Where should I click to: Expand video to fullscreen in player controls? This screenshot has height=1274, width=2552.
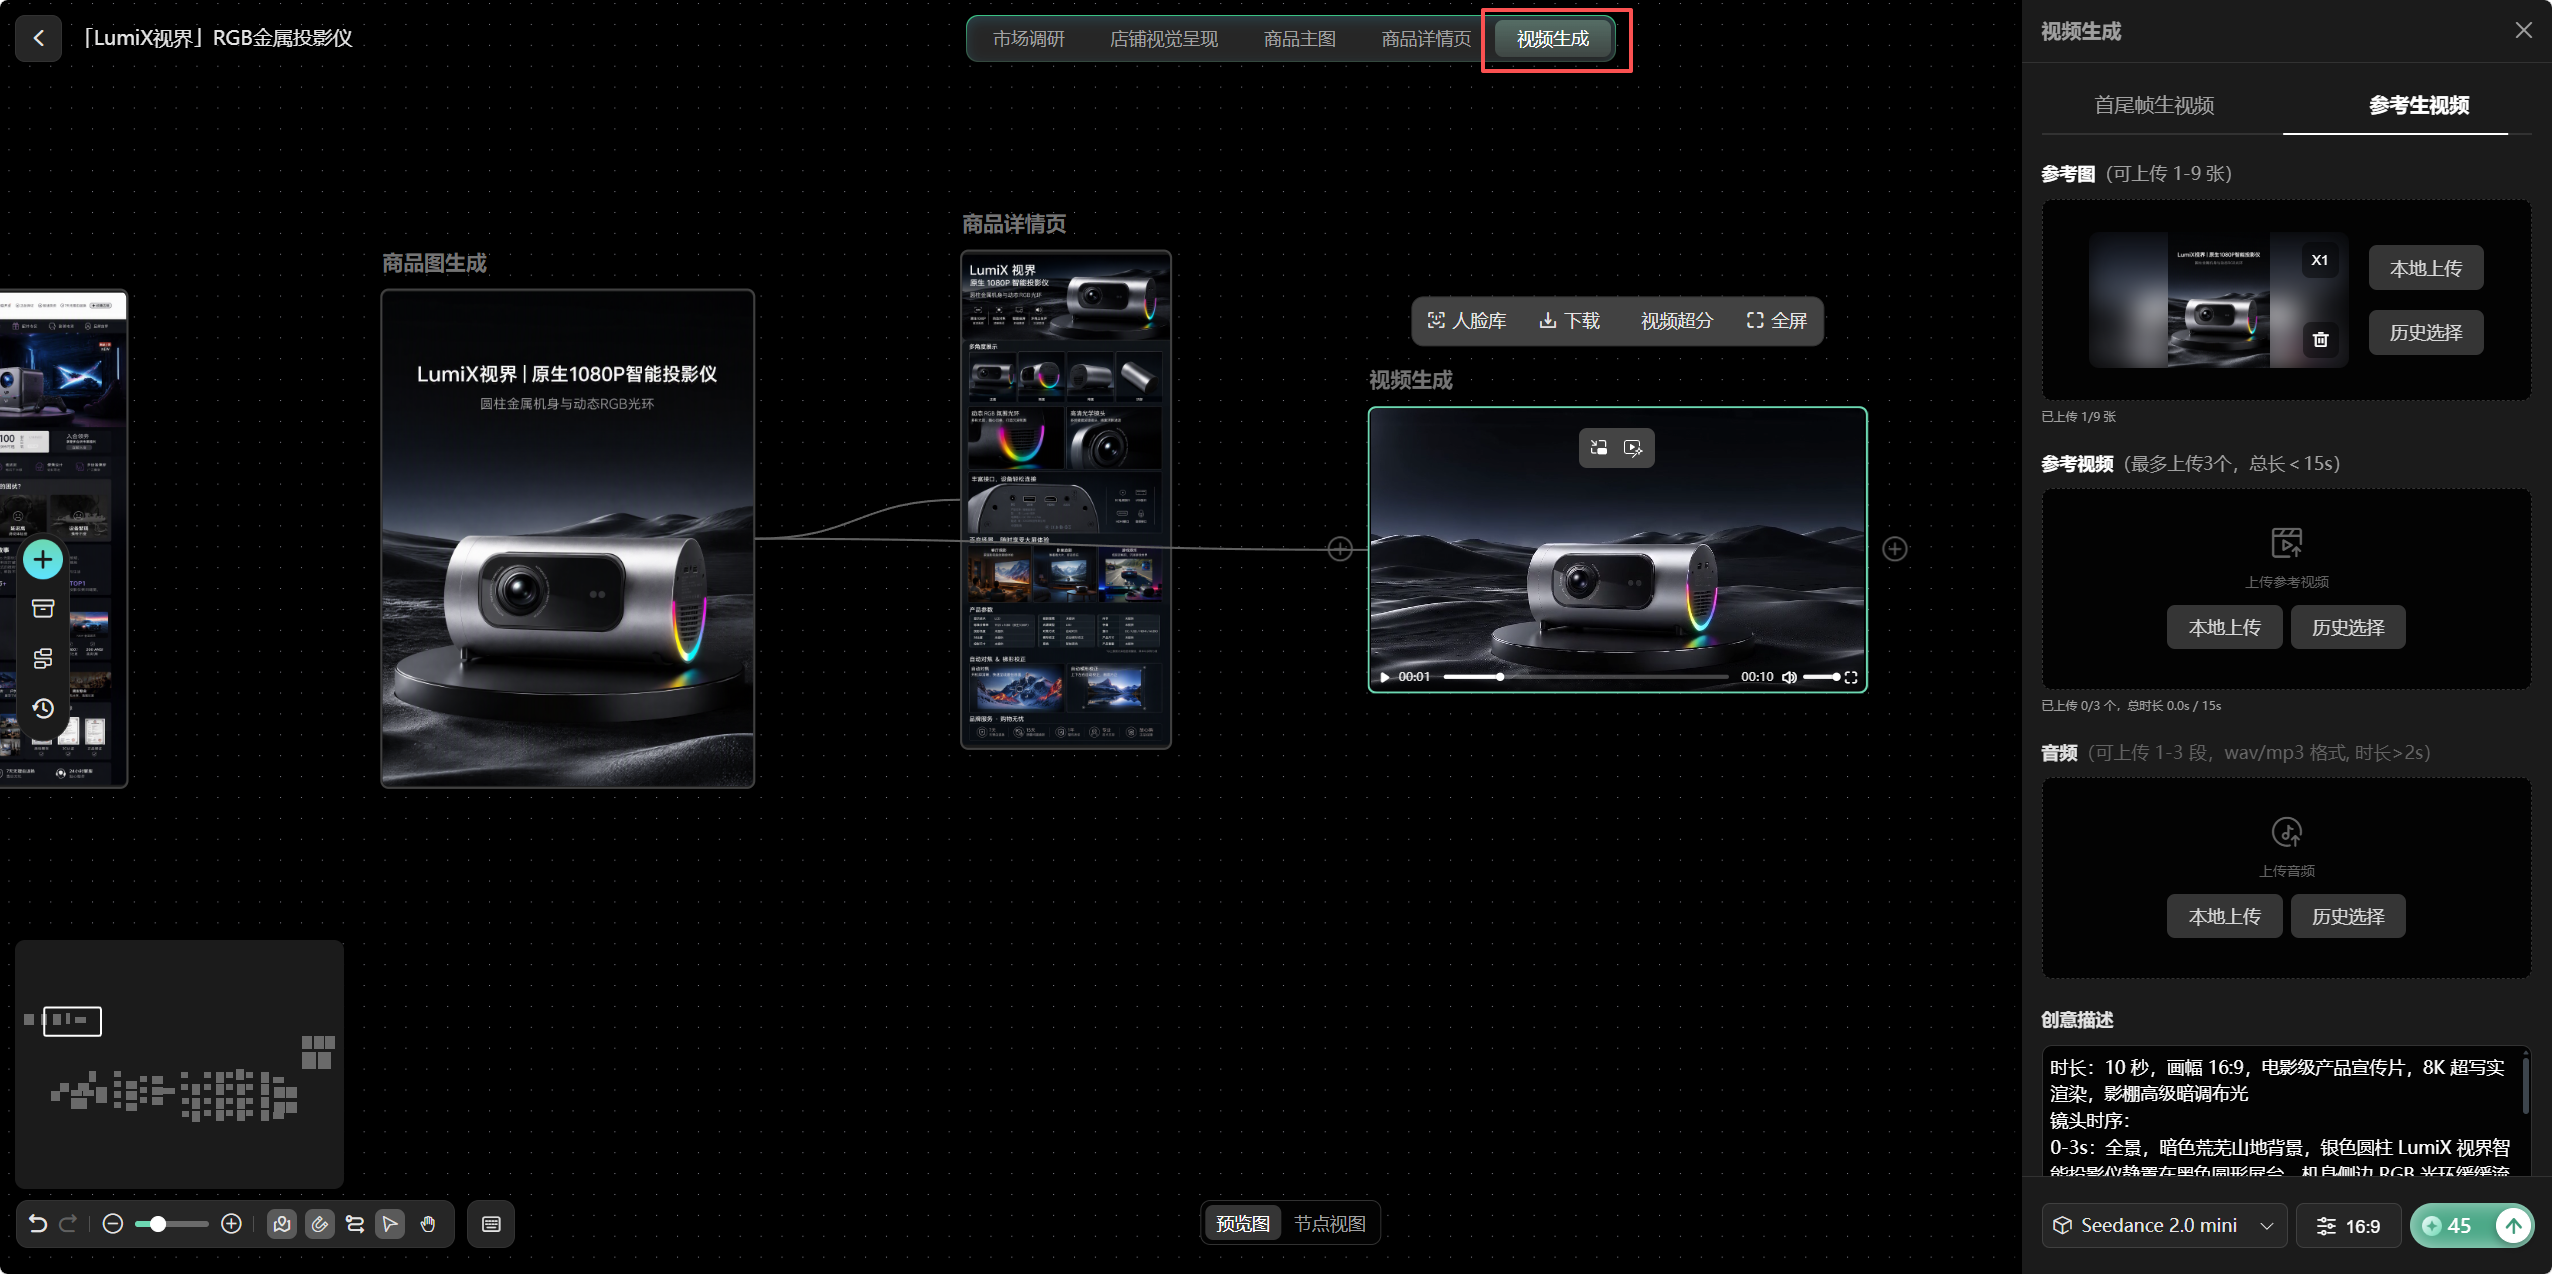pyautogui.click(x=1851, y=677)
